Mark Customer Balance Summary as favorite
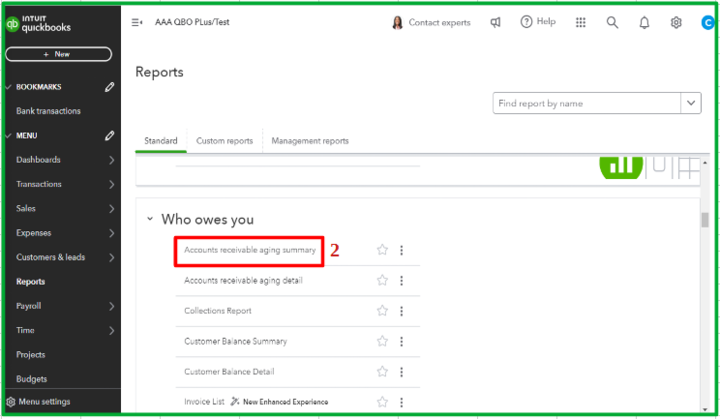 point(382,342)
